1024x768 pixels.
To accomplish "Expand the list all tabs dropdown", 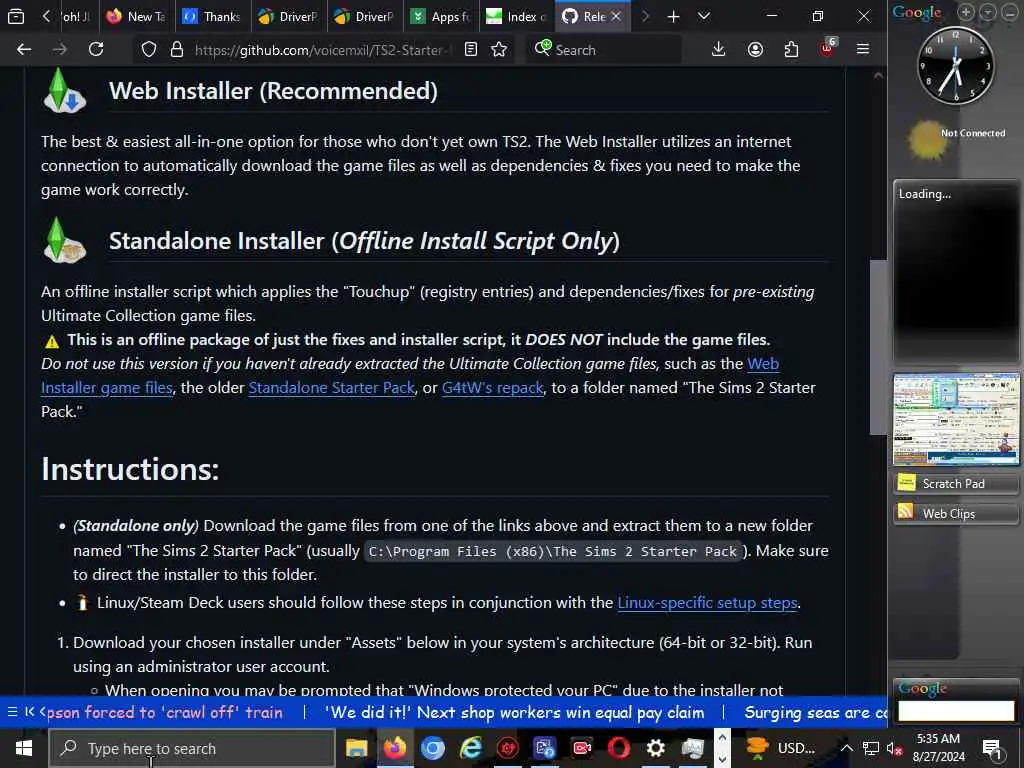I will pos(703,16).
